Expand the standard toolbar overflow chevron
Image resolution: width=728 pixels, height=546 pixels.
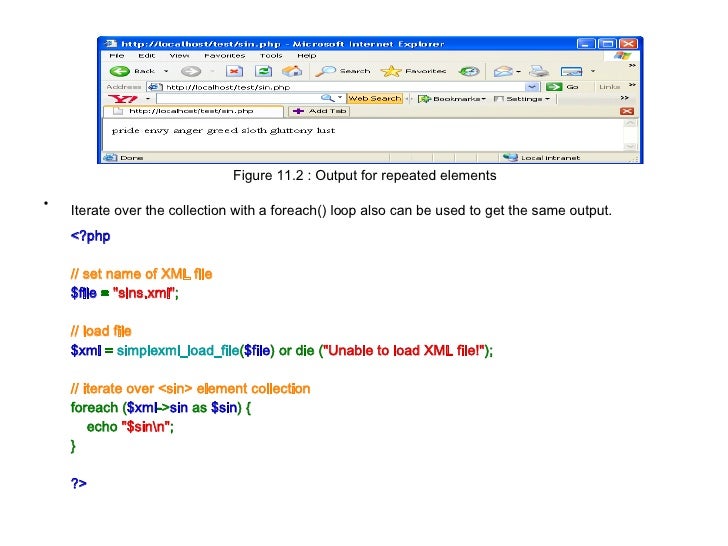pyautogui.click(x=632, y=65)
